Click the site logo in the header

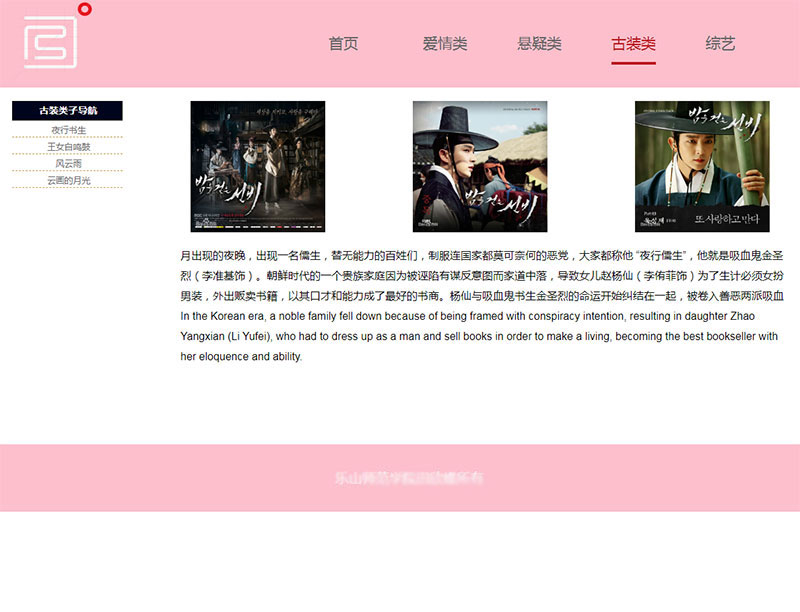pyautogui.click(x=57, y=36)
